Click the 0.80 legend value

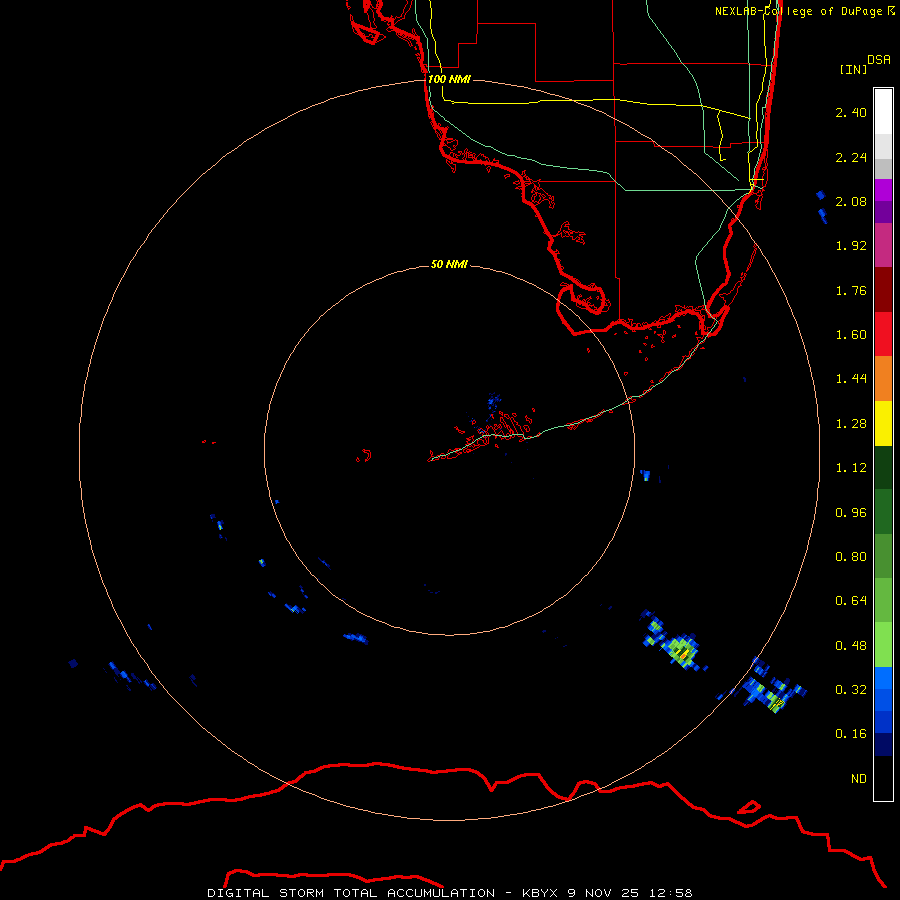coord(851,557)
